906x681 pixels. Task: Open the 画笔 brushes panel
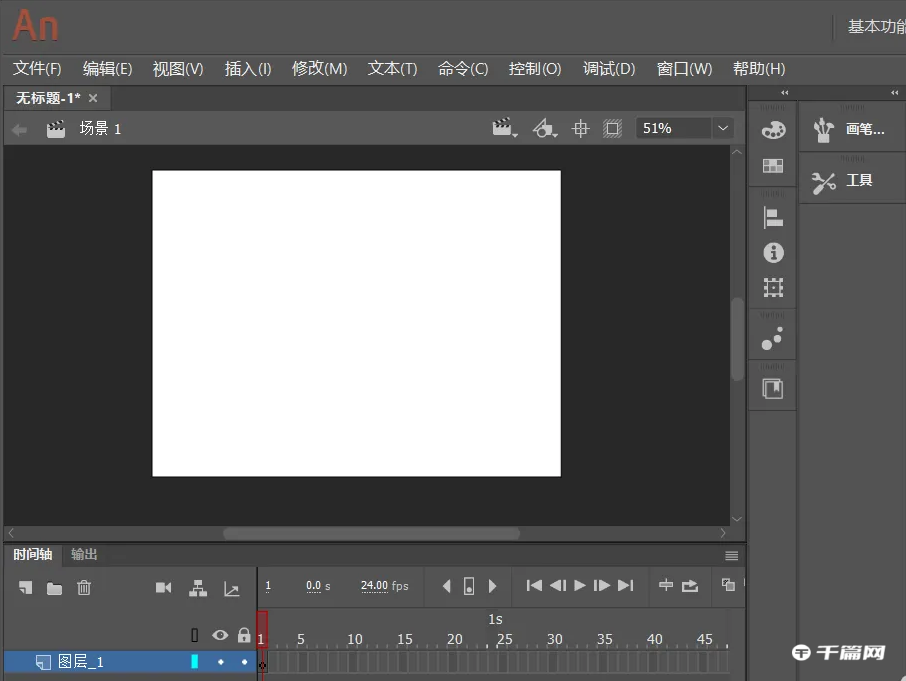855,128
